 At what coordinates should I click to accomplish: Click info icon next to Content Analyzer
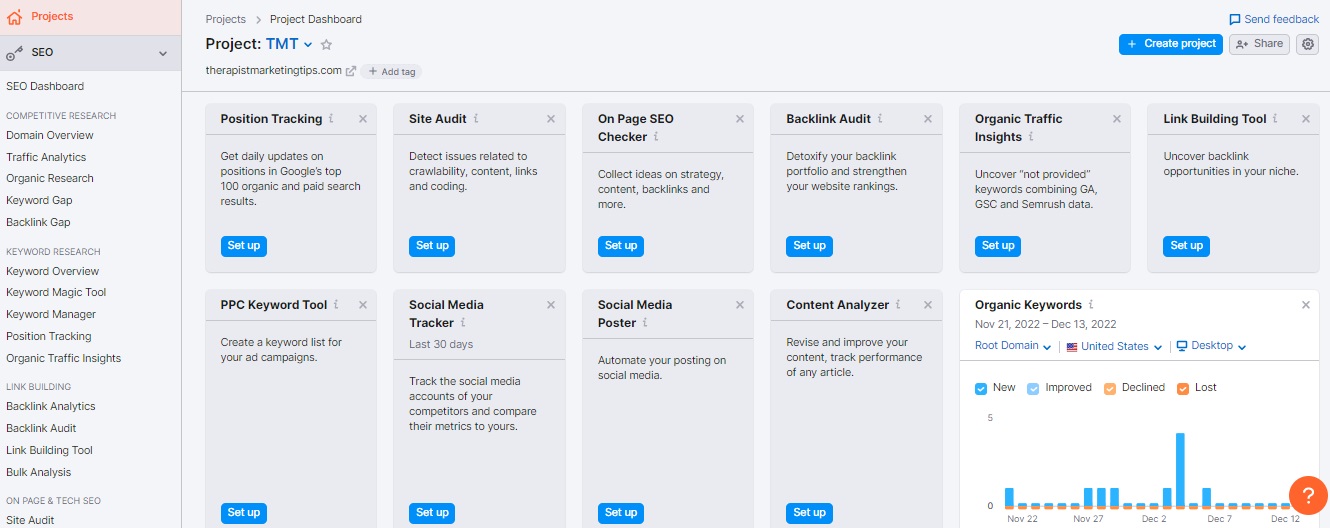click(898, 304)
